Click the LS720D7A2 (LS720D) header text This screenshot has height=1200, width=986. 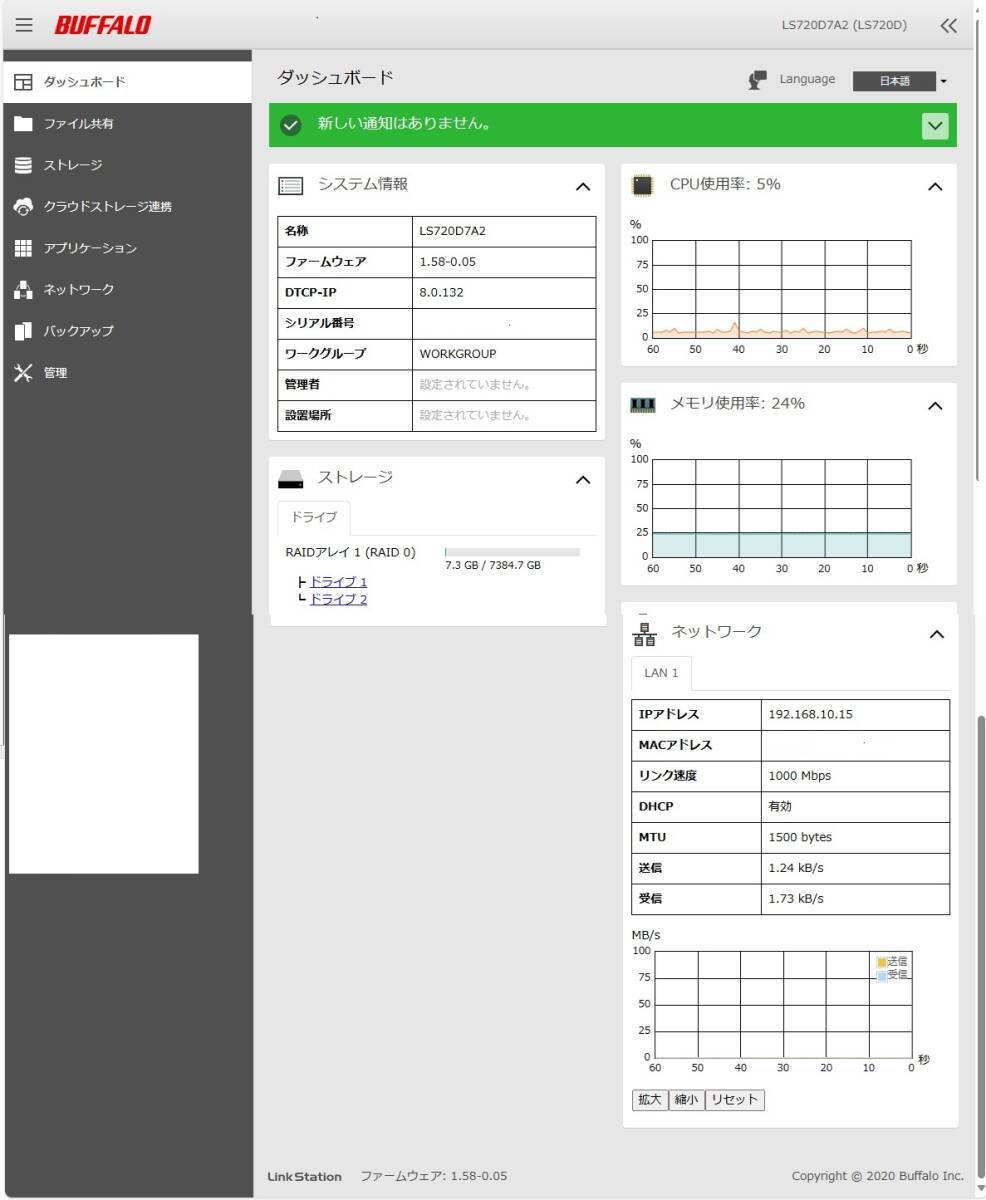pos(844,25)
